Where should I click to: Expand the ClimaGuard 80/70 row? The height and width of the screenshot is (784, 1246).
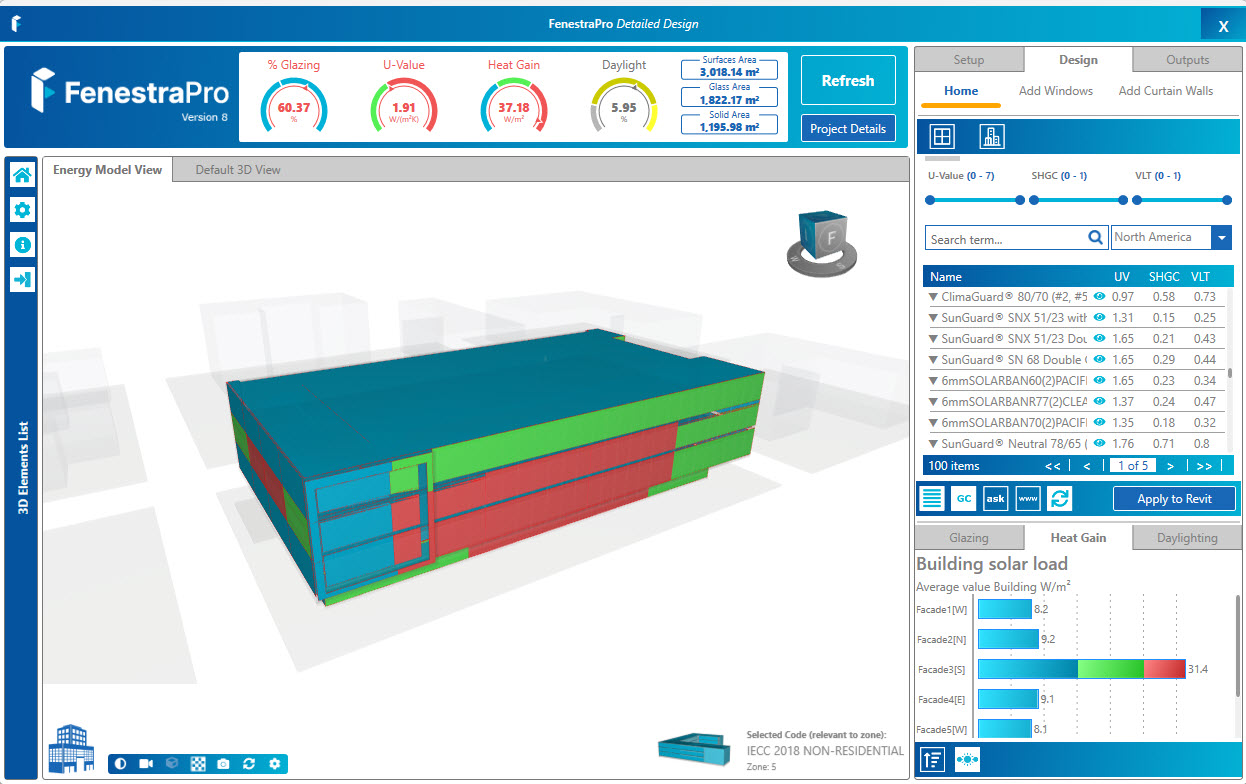click(x=933, y=297)
